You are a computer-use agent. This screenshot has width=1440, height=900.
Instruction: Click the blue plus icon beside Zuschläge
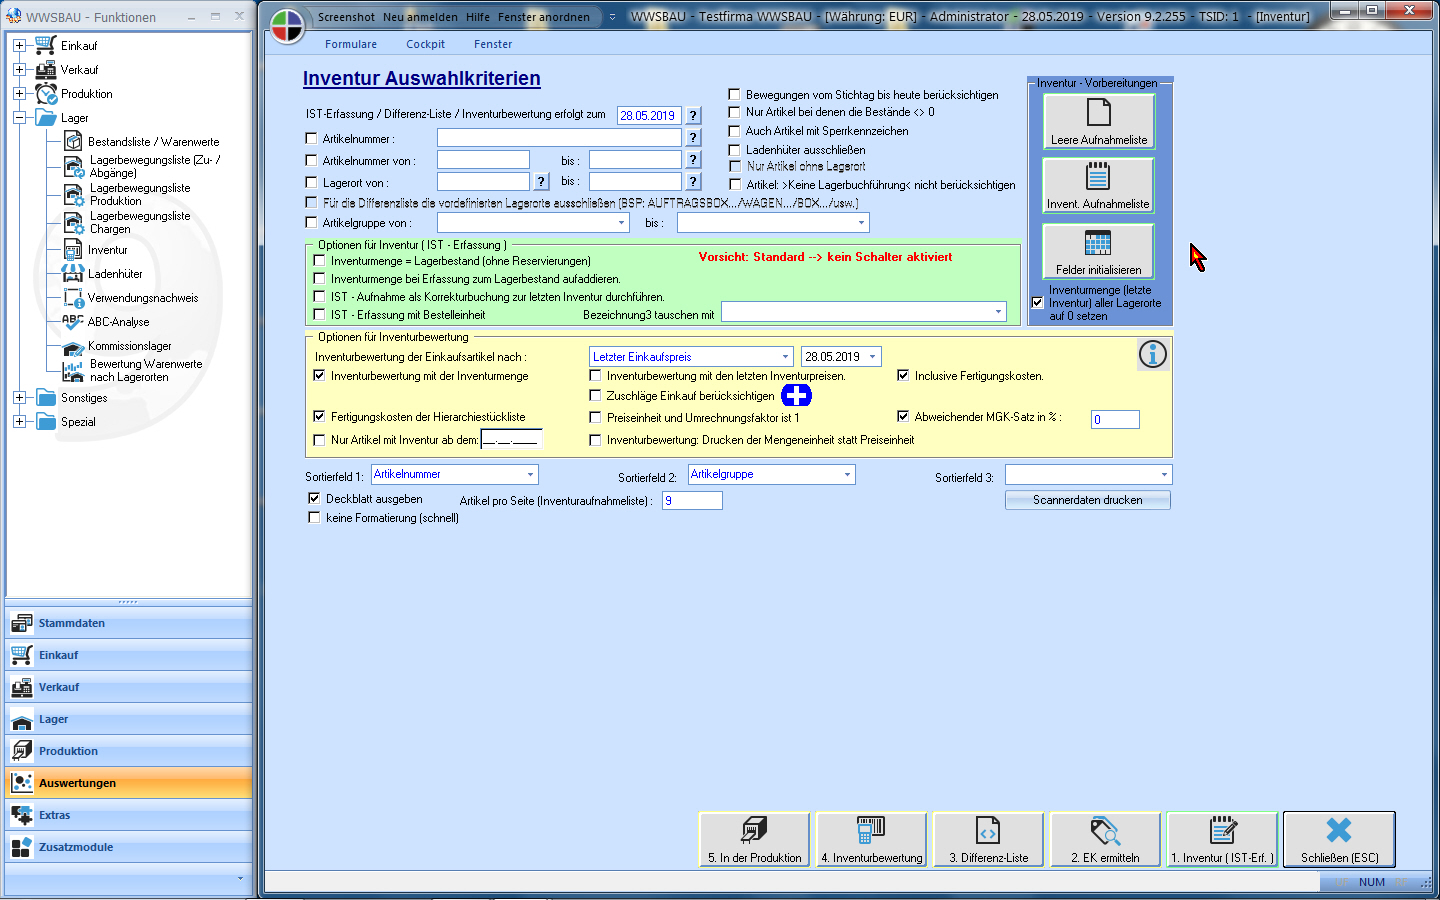click(796, 396)
